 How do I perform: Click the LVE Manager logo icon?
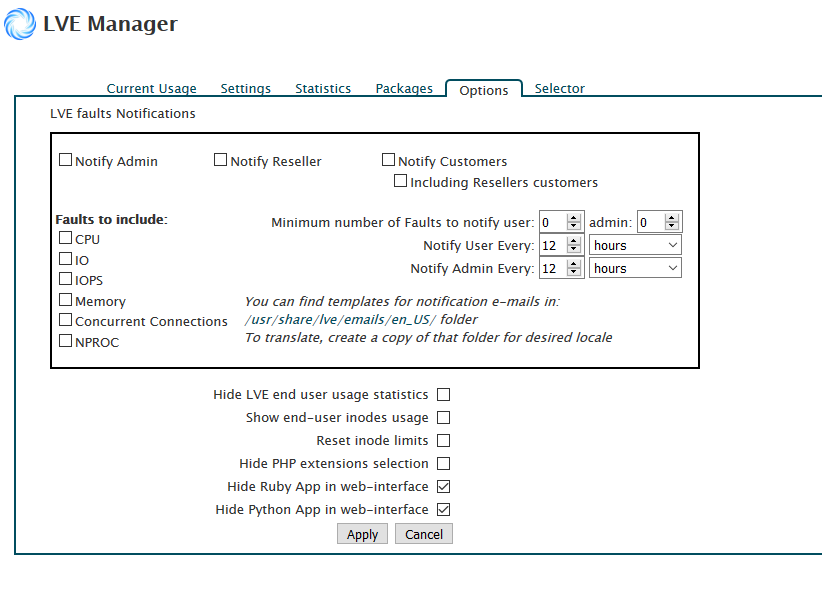coord(20,24)
